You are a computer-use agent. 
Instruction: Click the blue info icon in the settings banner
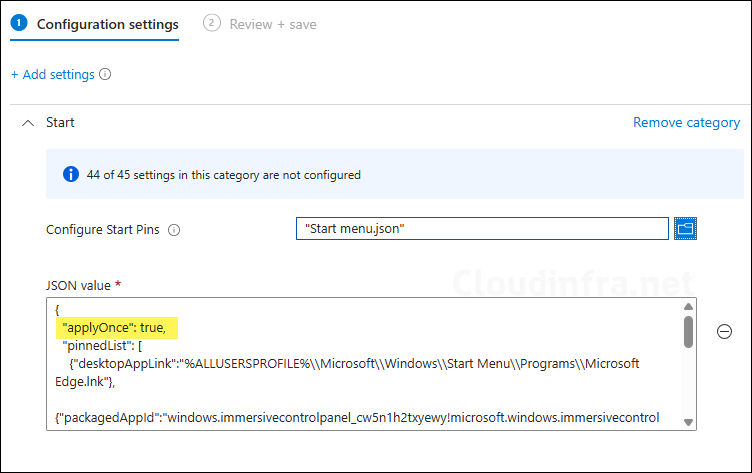[x=71, y=174]
